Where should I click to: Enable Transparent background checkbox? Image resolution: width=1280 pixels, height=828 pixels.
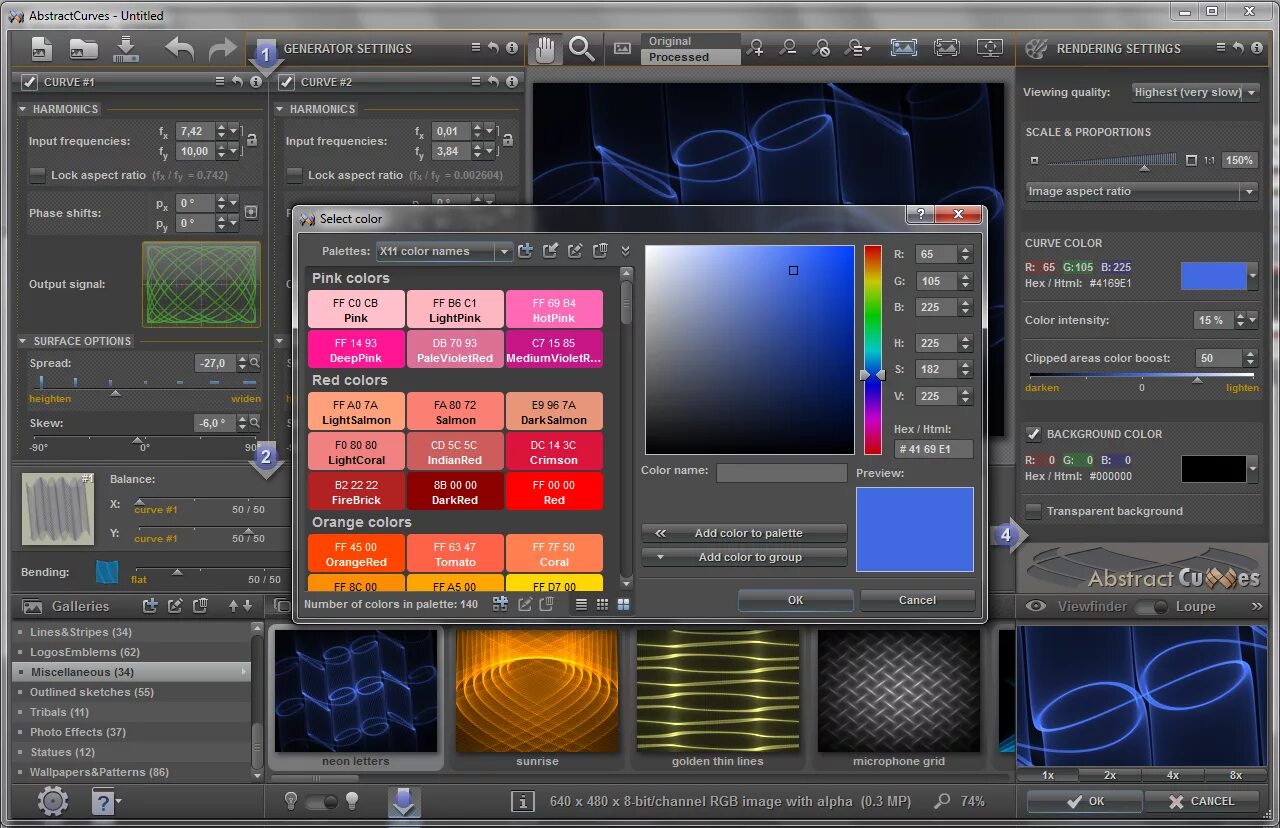[x=1034, y=511]
